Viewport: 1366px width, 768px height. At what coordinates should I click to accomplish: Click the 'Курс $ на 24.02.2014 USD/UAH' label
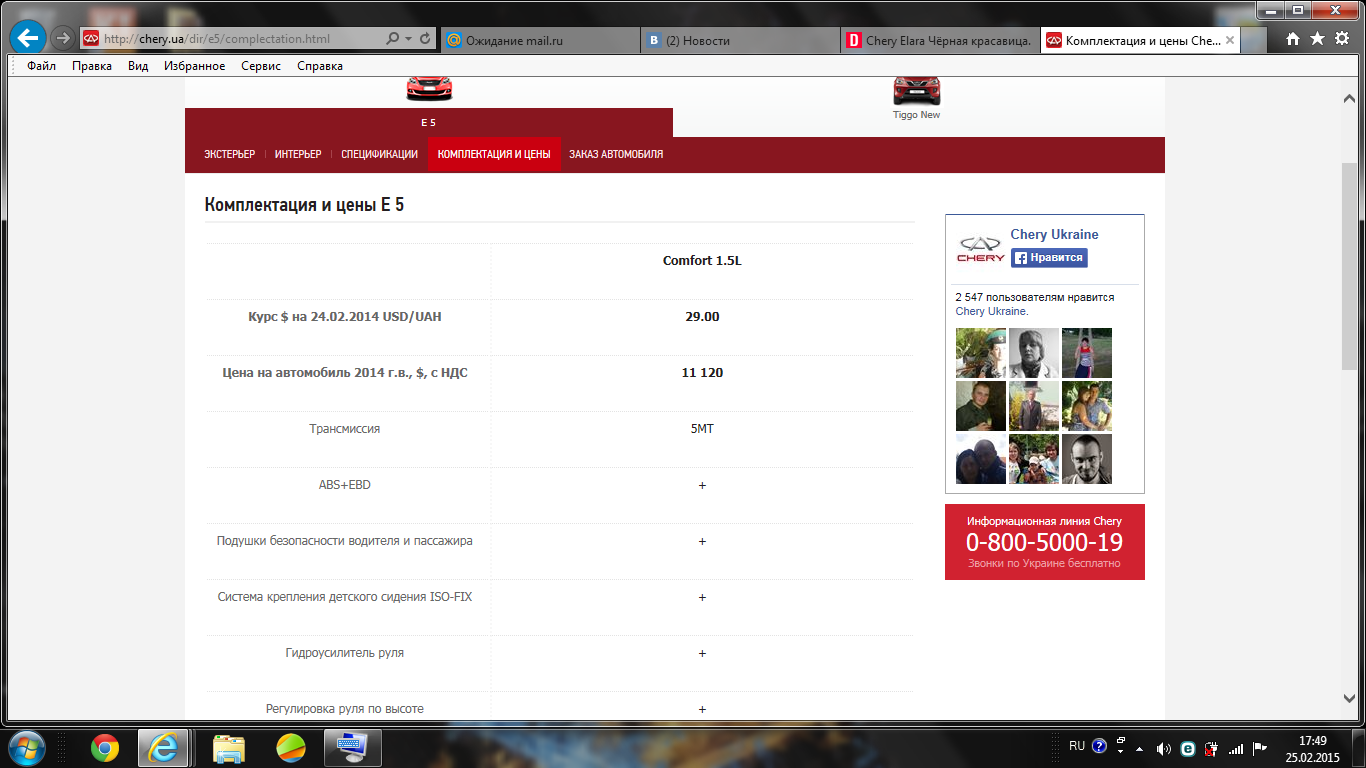point(345,317)
